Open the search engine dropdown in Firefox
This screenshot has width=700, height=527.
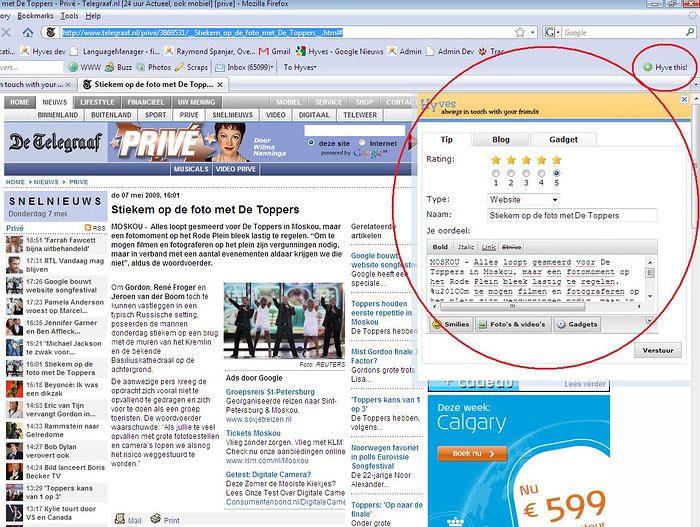[x=553, y=33]
